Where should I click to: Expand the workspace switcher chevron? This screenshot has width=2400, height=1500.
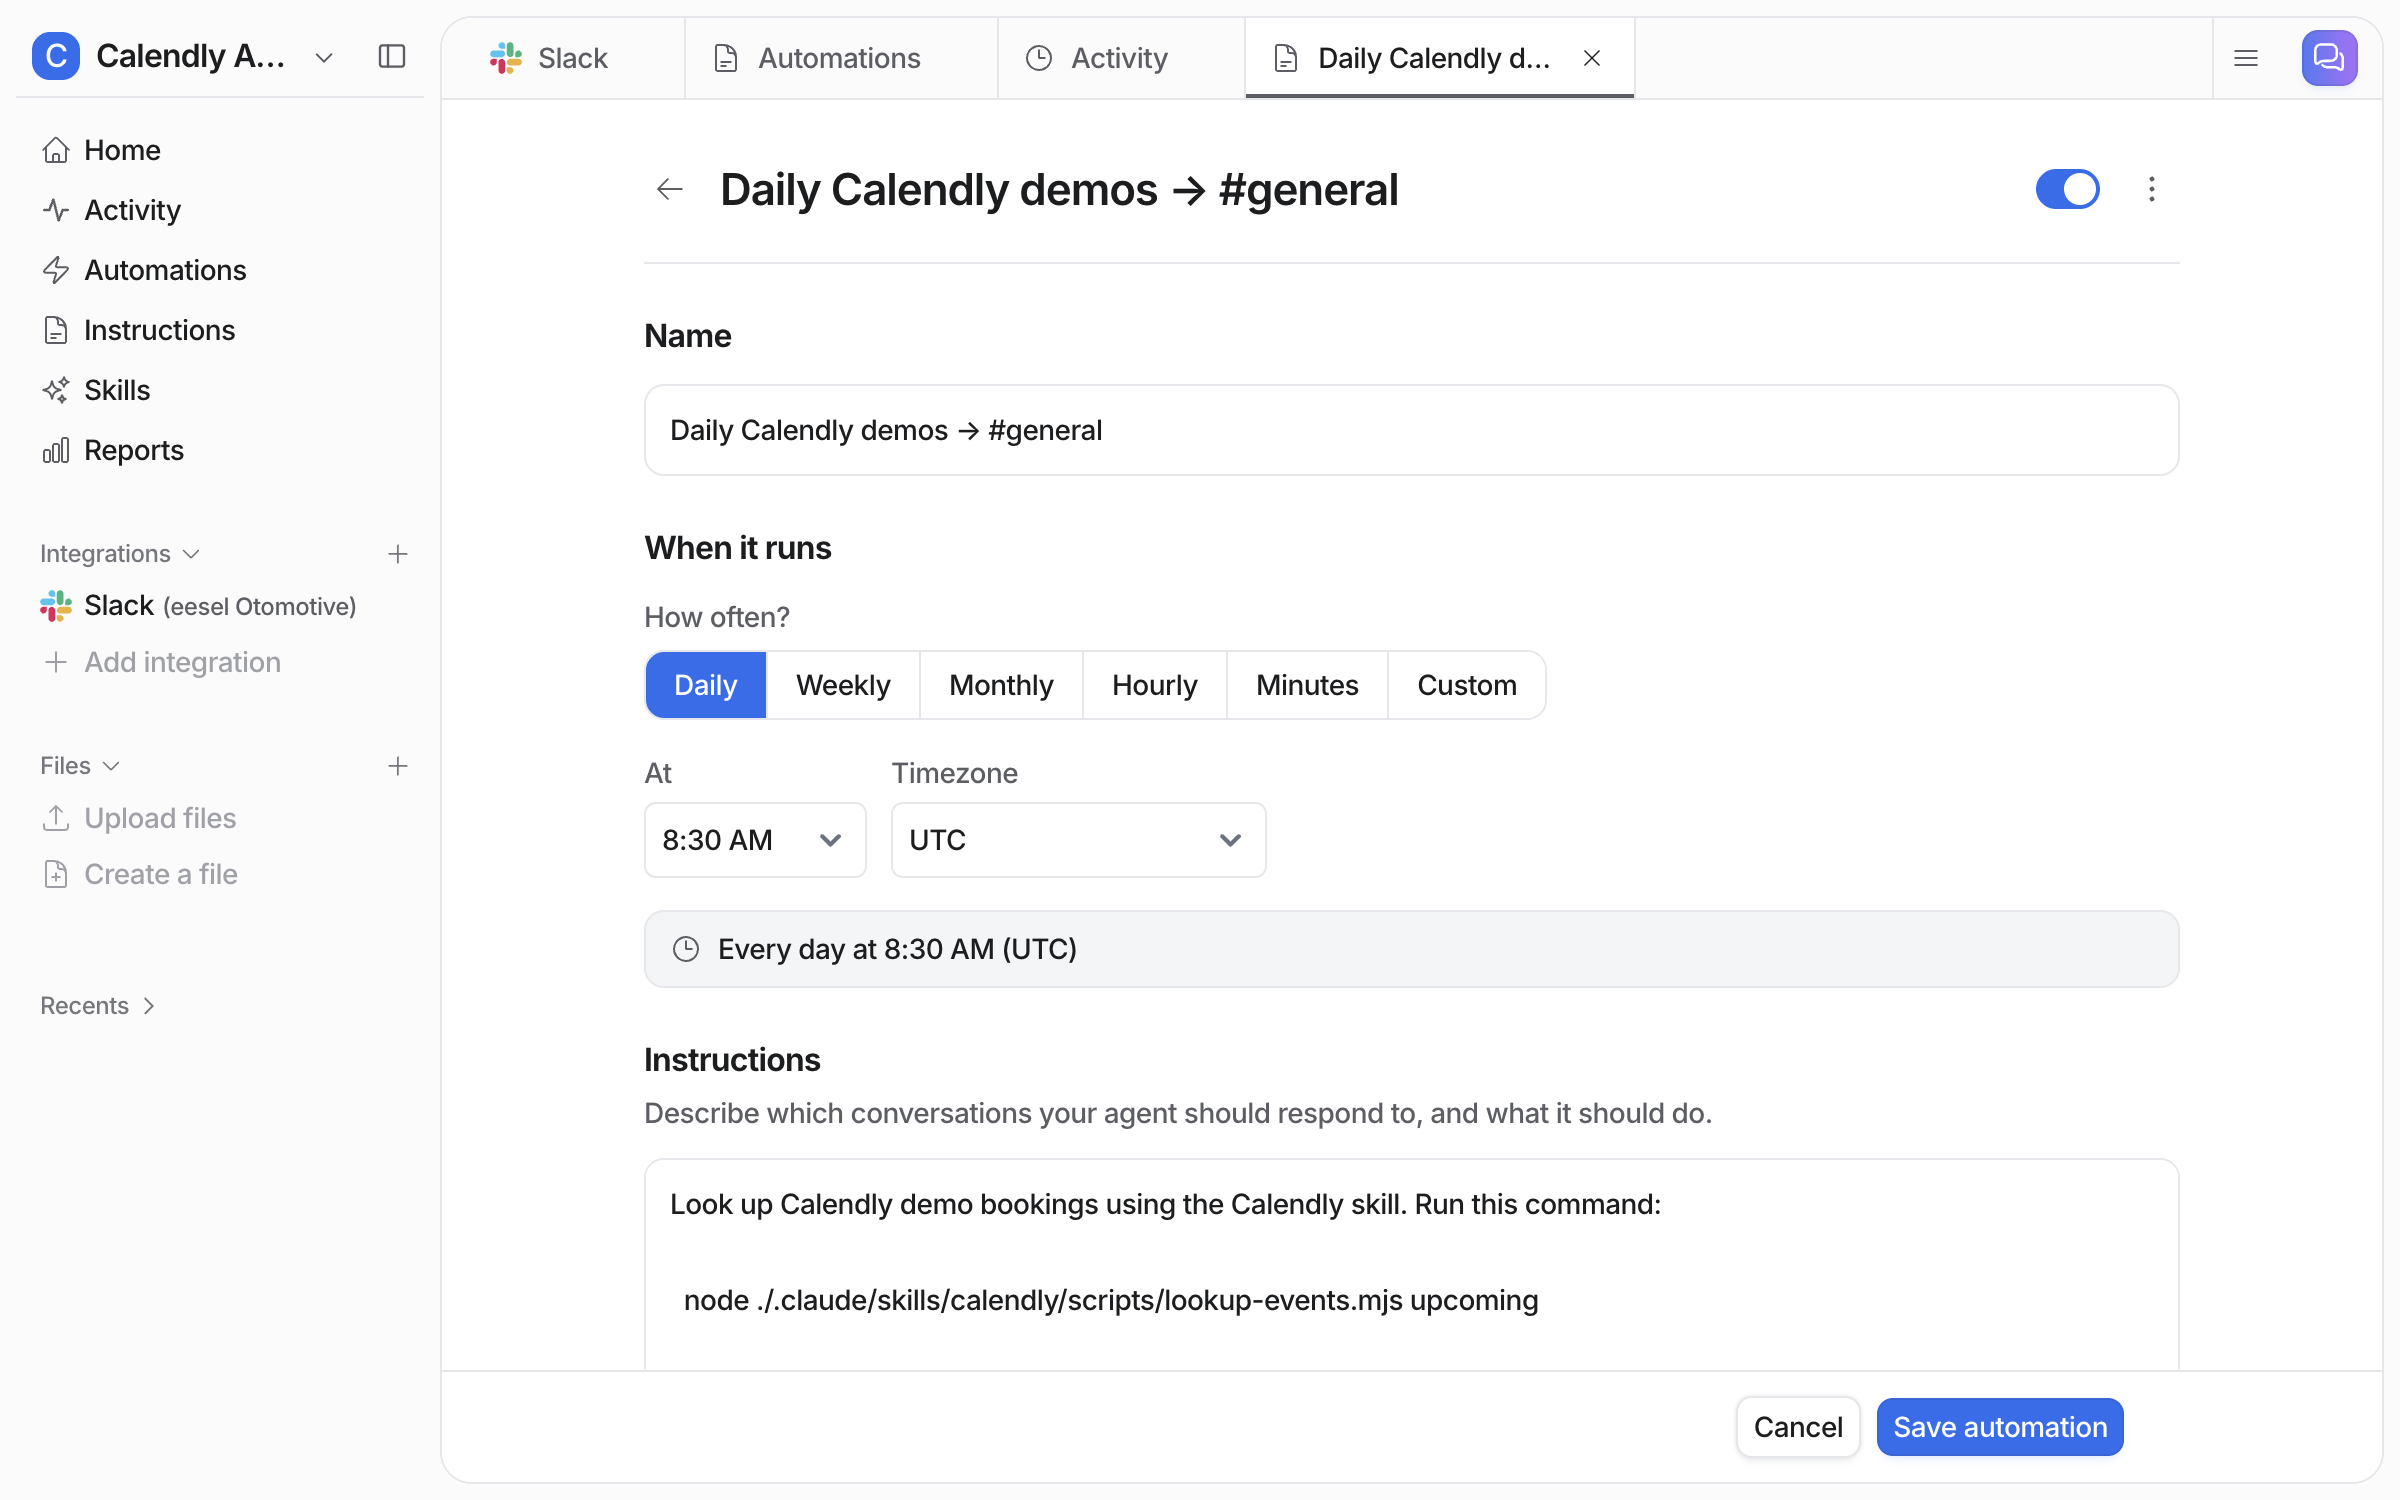coord(323,58)
